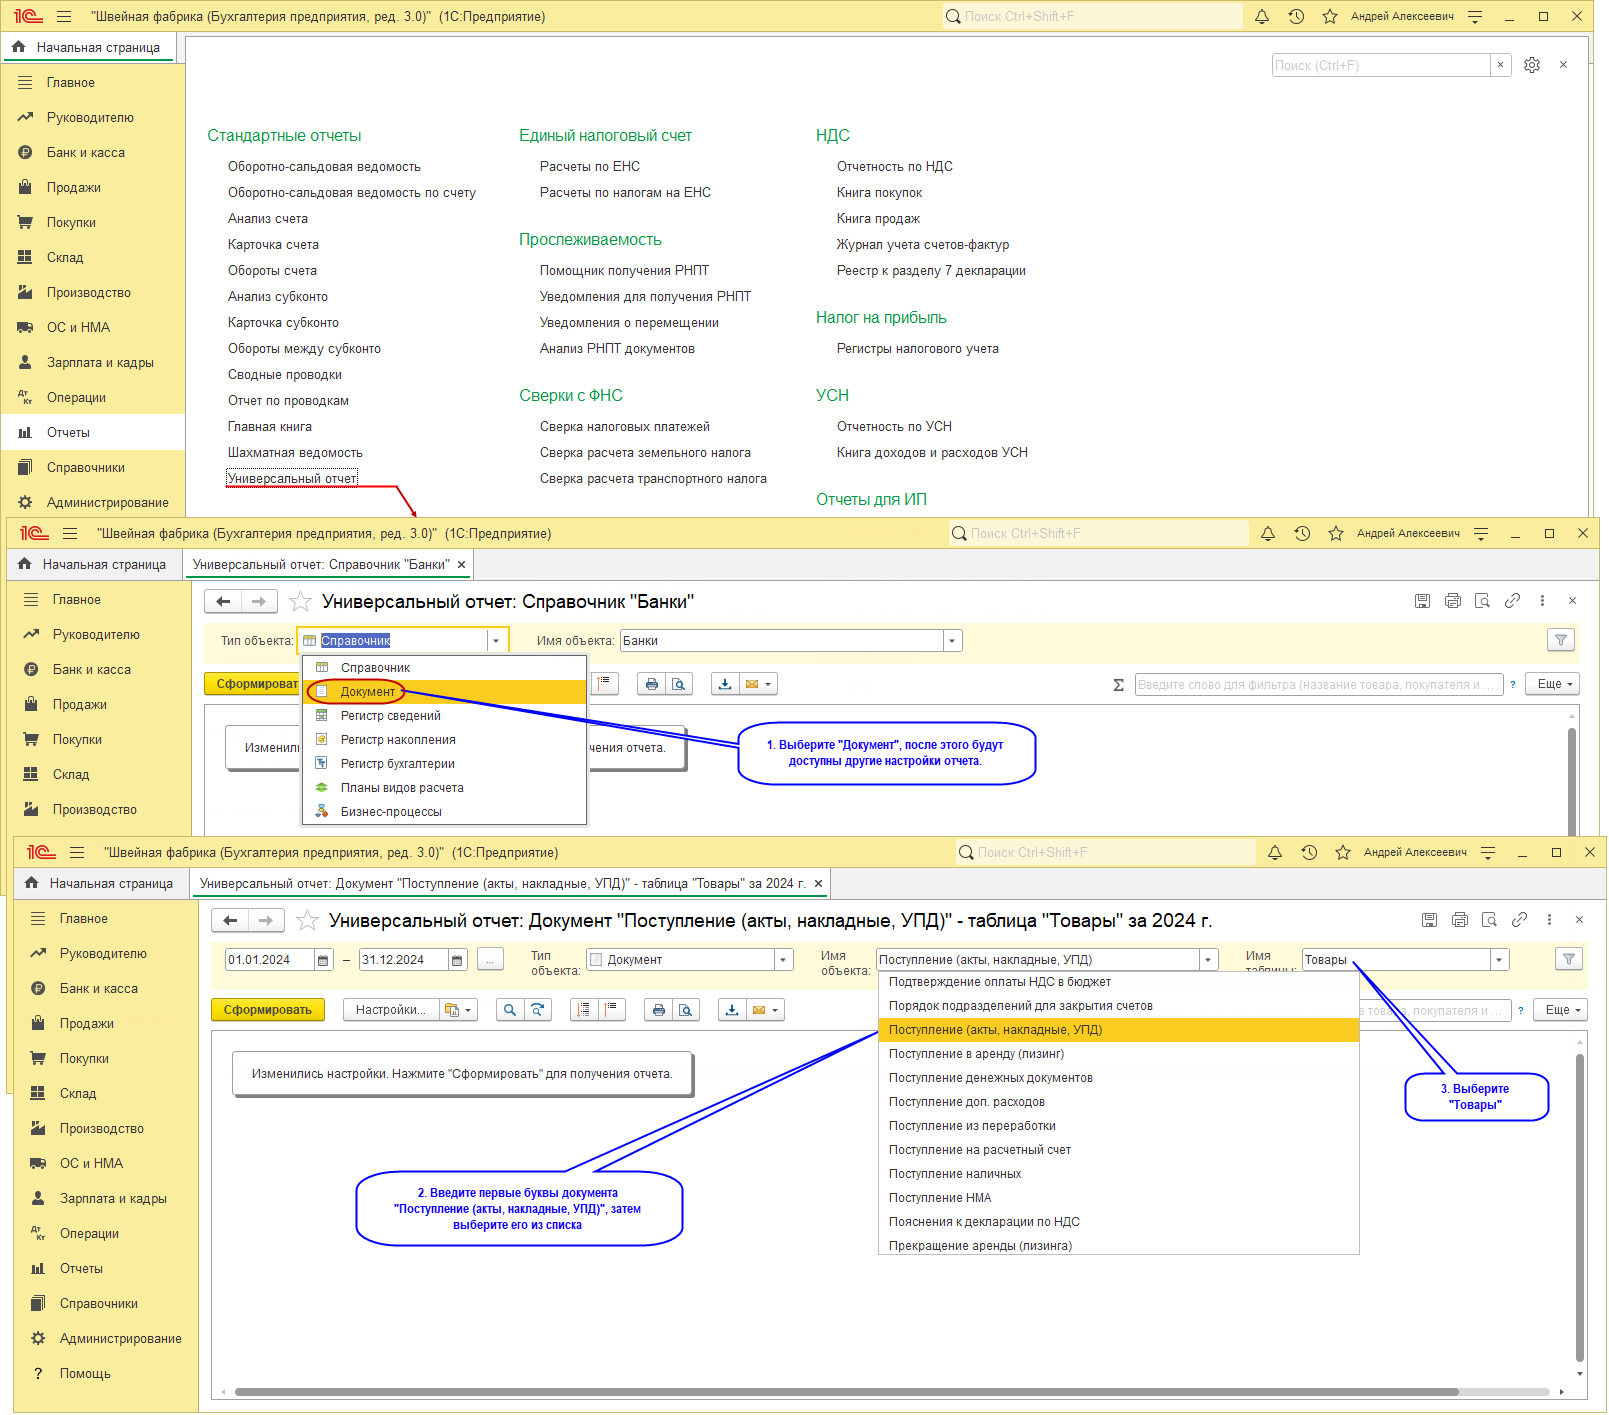Expand the Тип объекта dropdown with Справочник

point(496,641)
